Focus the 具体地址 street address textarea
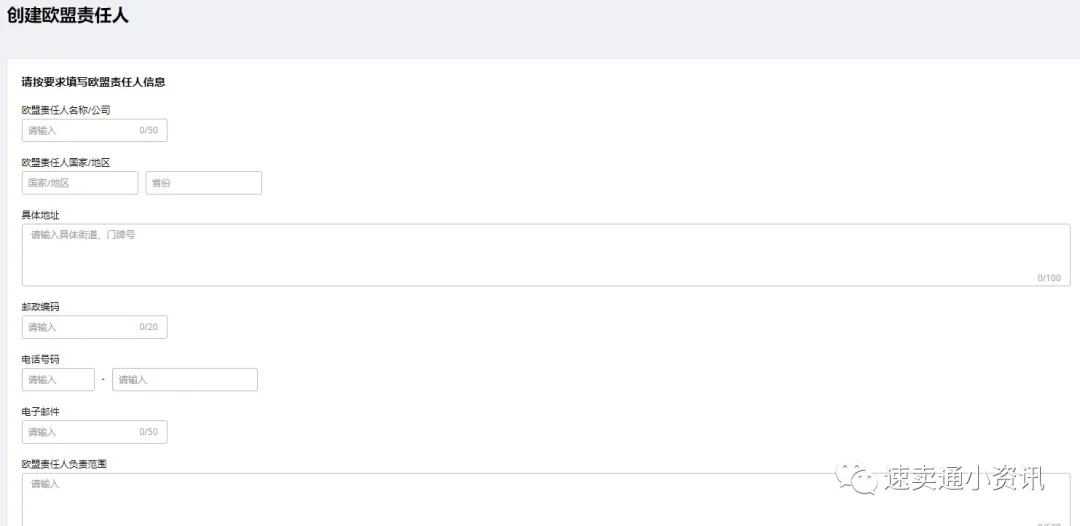This screenshot has width=1080, height=526. 546,255
